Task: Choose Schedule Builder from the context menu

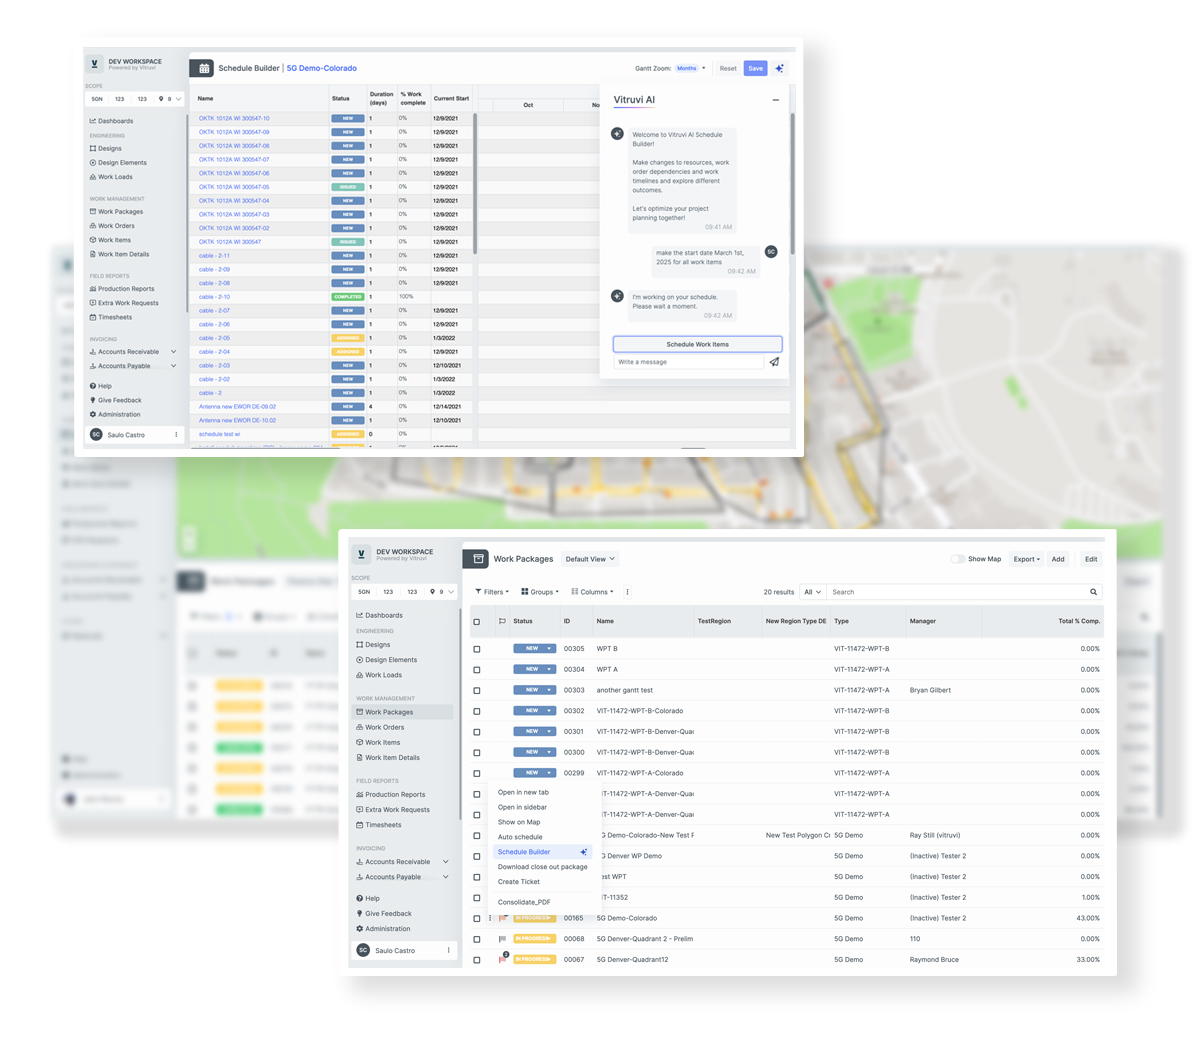Action: [524, 852]
